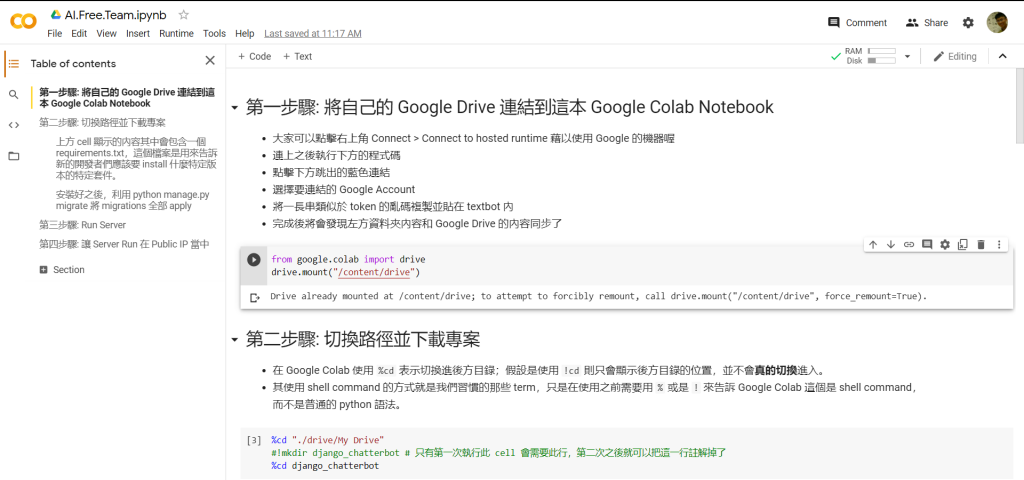Click the AI.Free.Team.ipynb notebook title
1024x480 pixels.
[118, 14]
